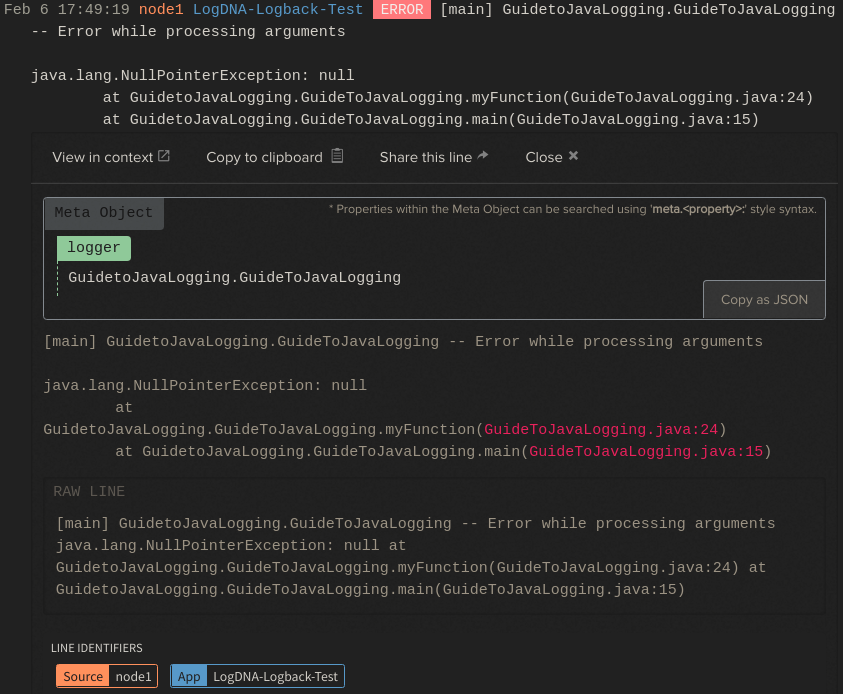Click LogDNA-Logback-Test value in App identifier
The height and width of the screenshot is (694, 843).
275,676
